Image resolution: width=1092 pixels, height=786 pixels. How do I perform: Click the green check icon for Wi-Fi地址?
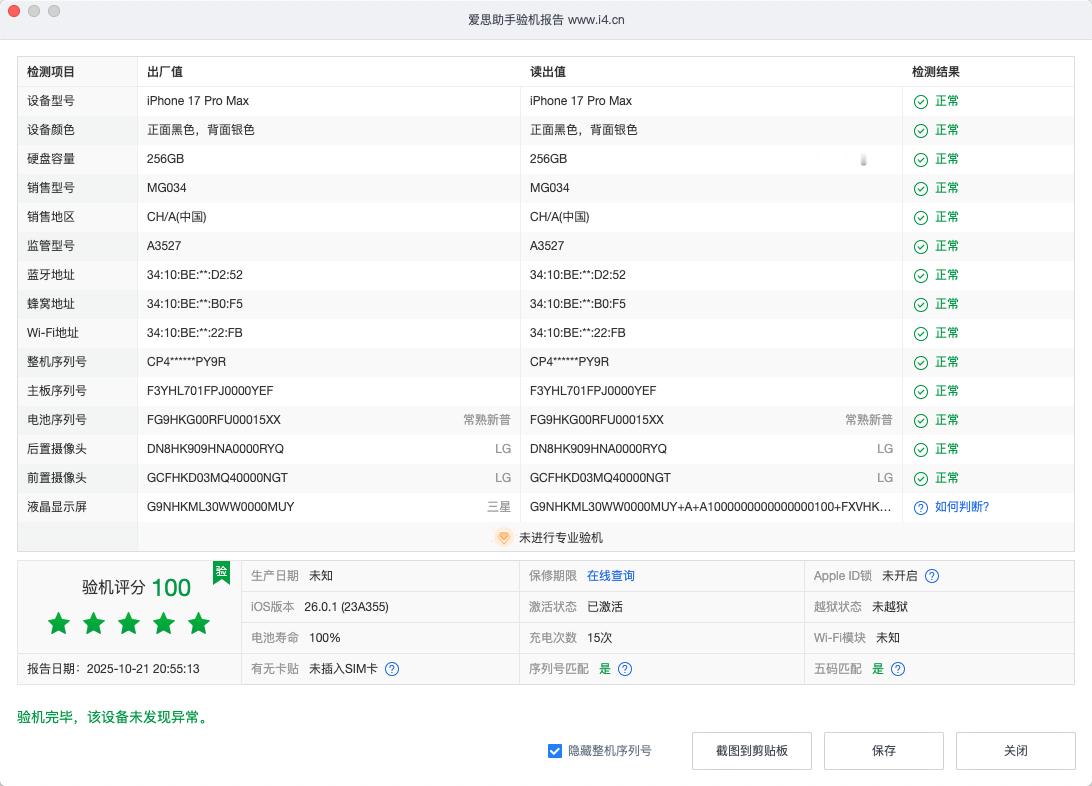coord(921,333)
